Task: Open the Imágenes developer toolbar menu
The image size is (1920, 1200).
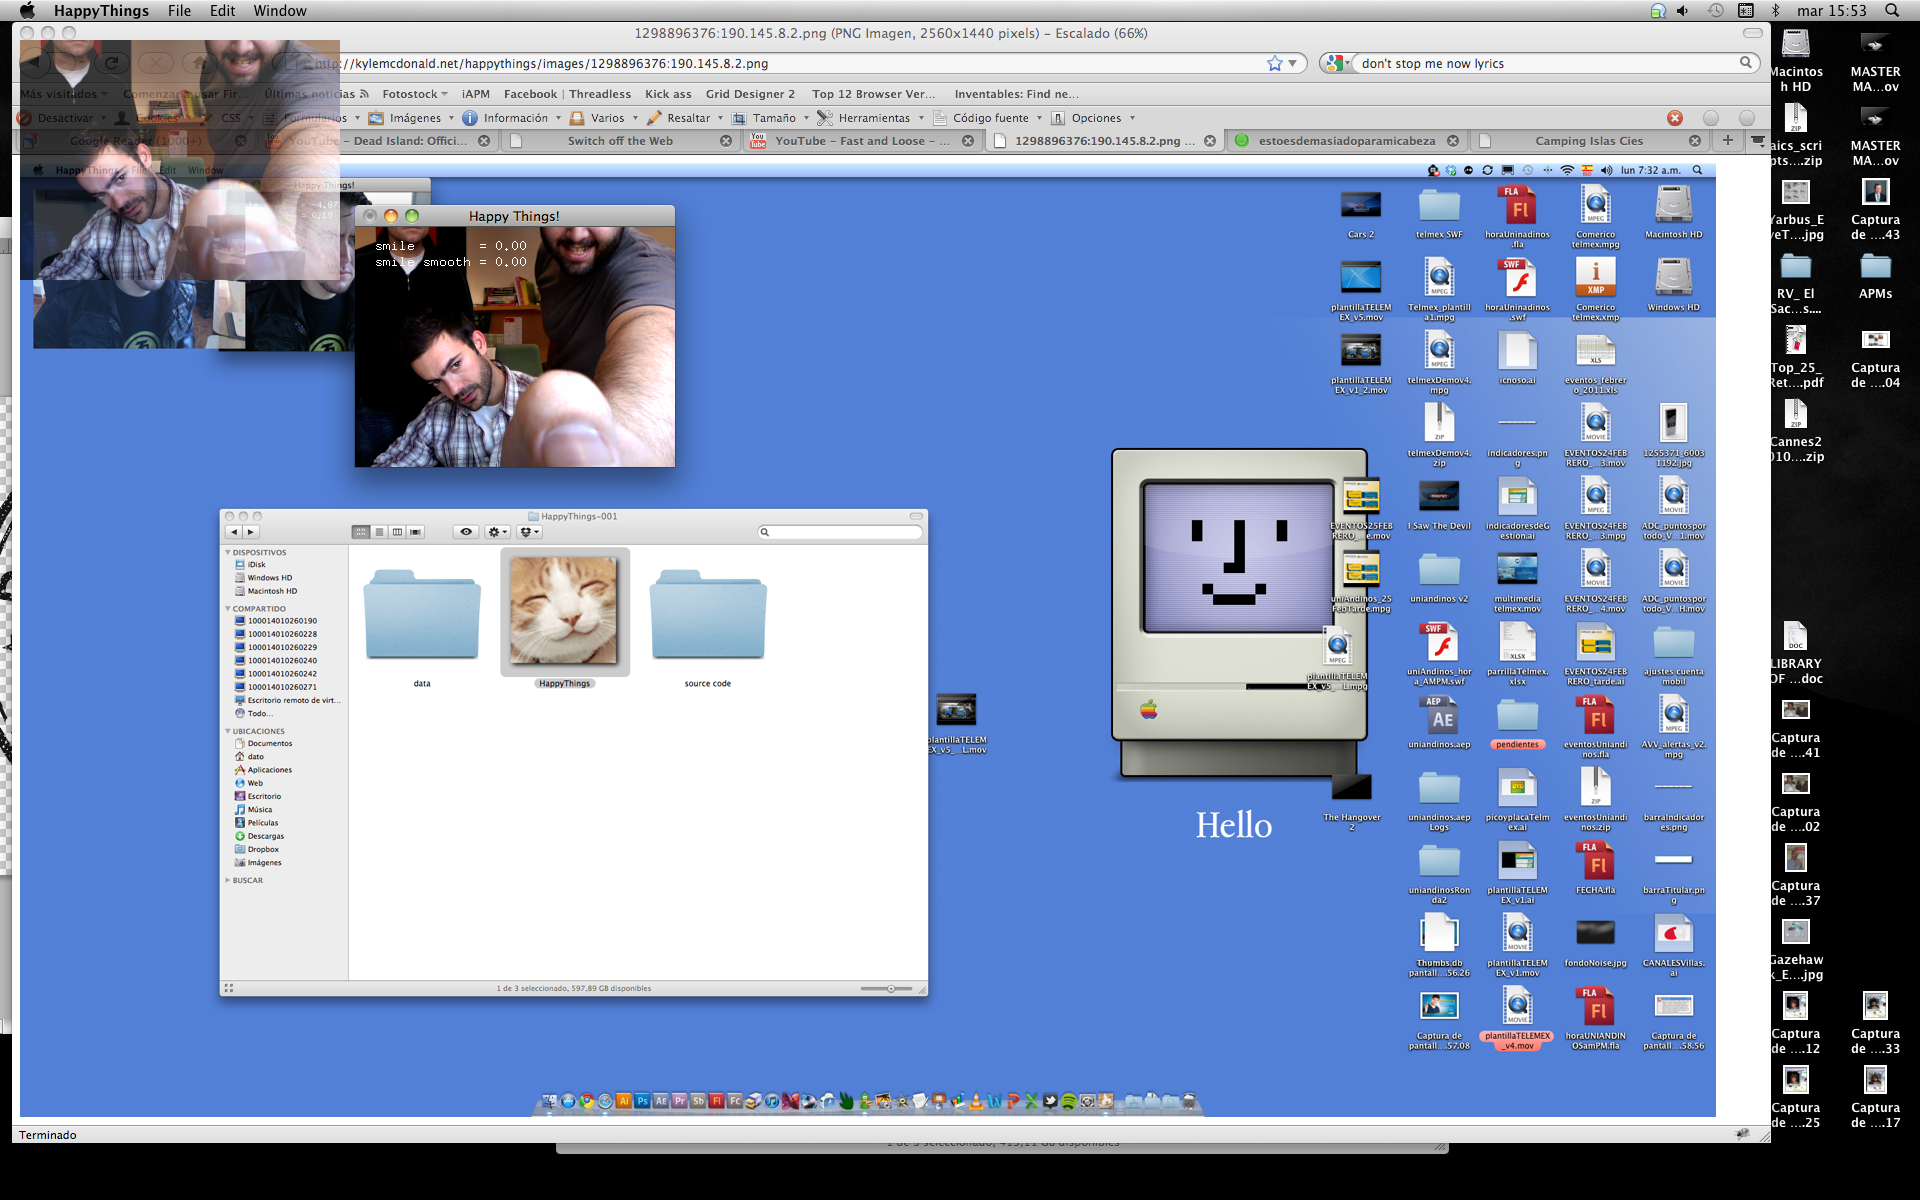Action: pyautogui.click(x=414, y=118)
